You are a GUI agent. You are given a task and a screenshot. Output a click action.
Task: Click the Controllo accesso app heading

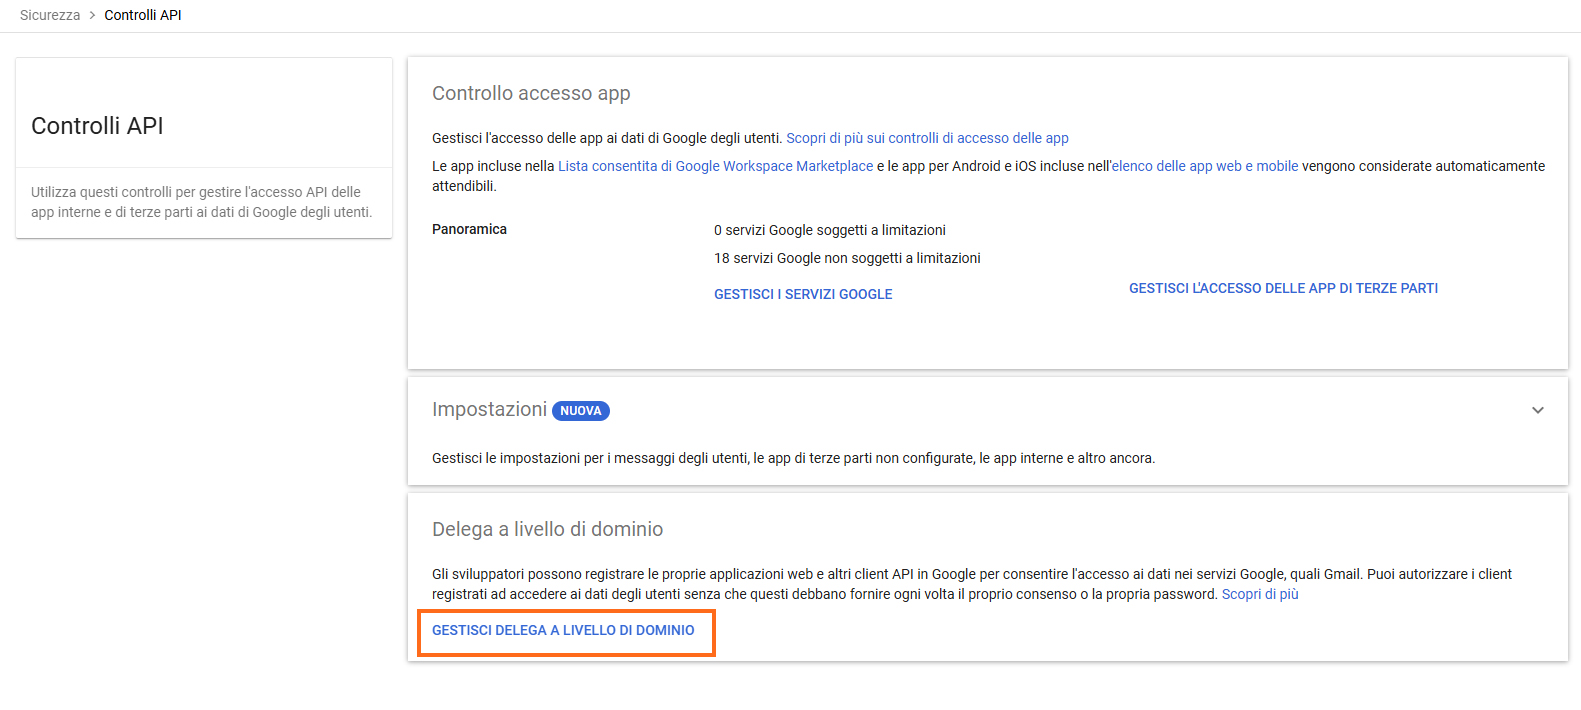531,93
